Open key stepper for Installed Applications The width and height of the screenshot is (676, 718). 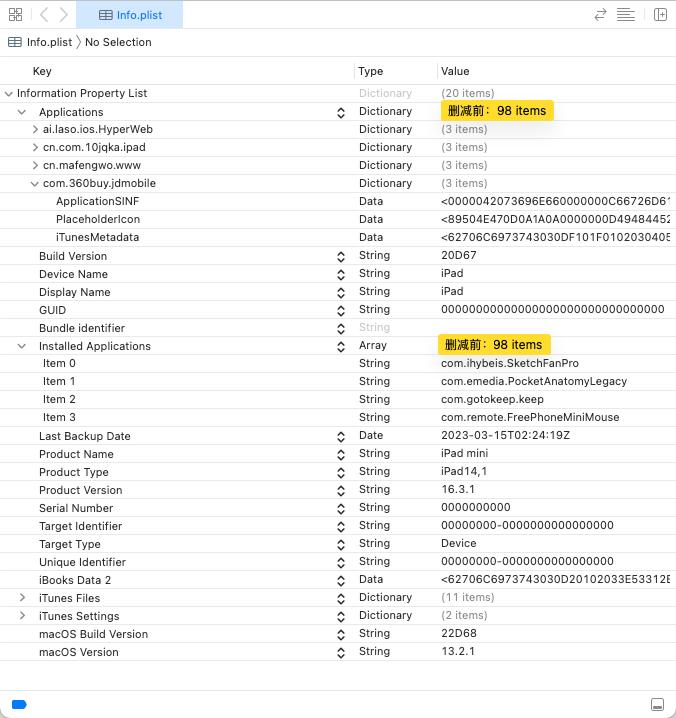pos(341,347)
